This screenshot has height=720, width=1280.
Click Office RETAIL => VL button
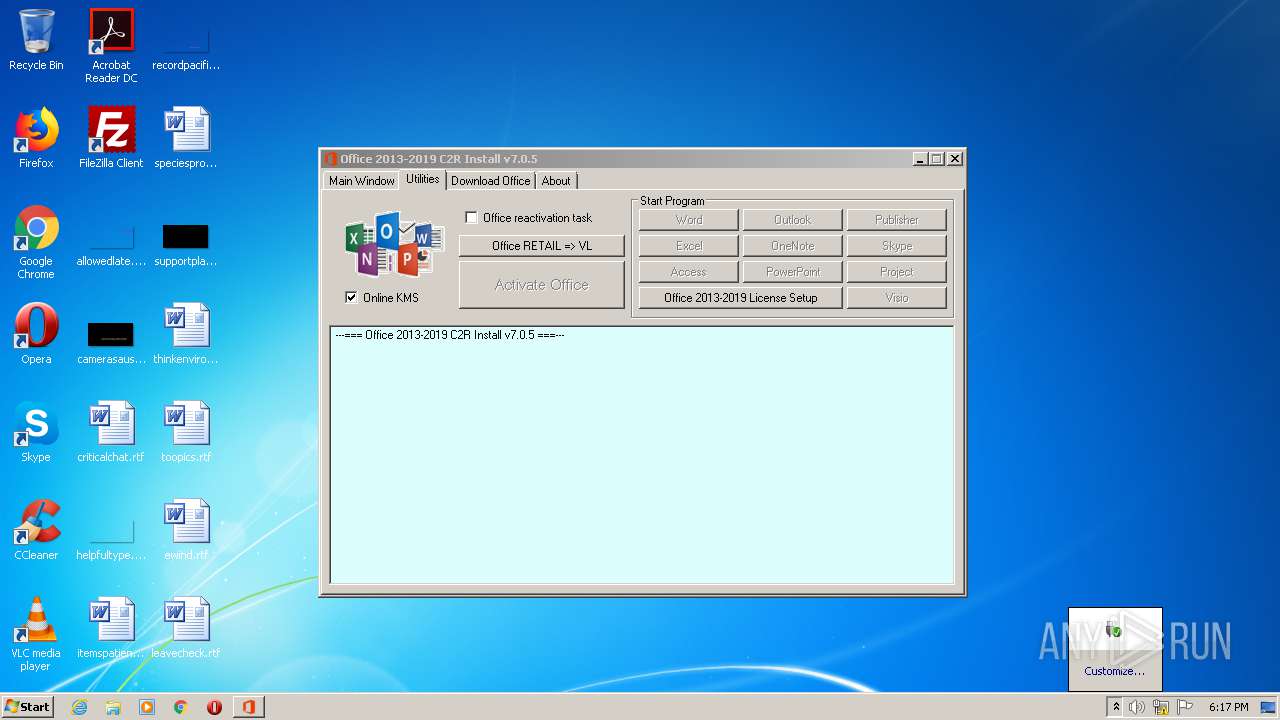click(542, 246)
